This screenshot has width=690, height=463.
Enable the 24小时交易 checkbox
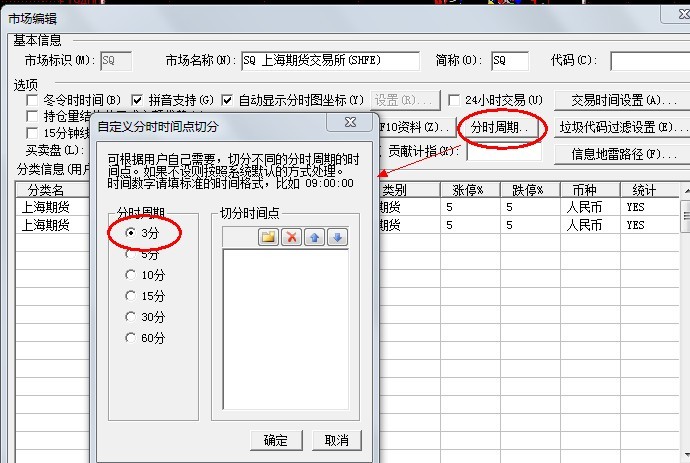[x=454, y=100]
